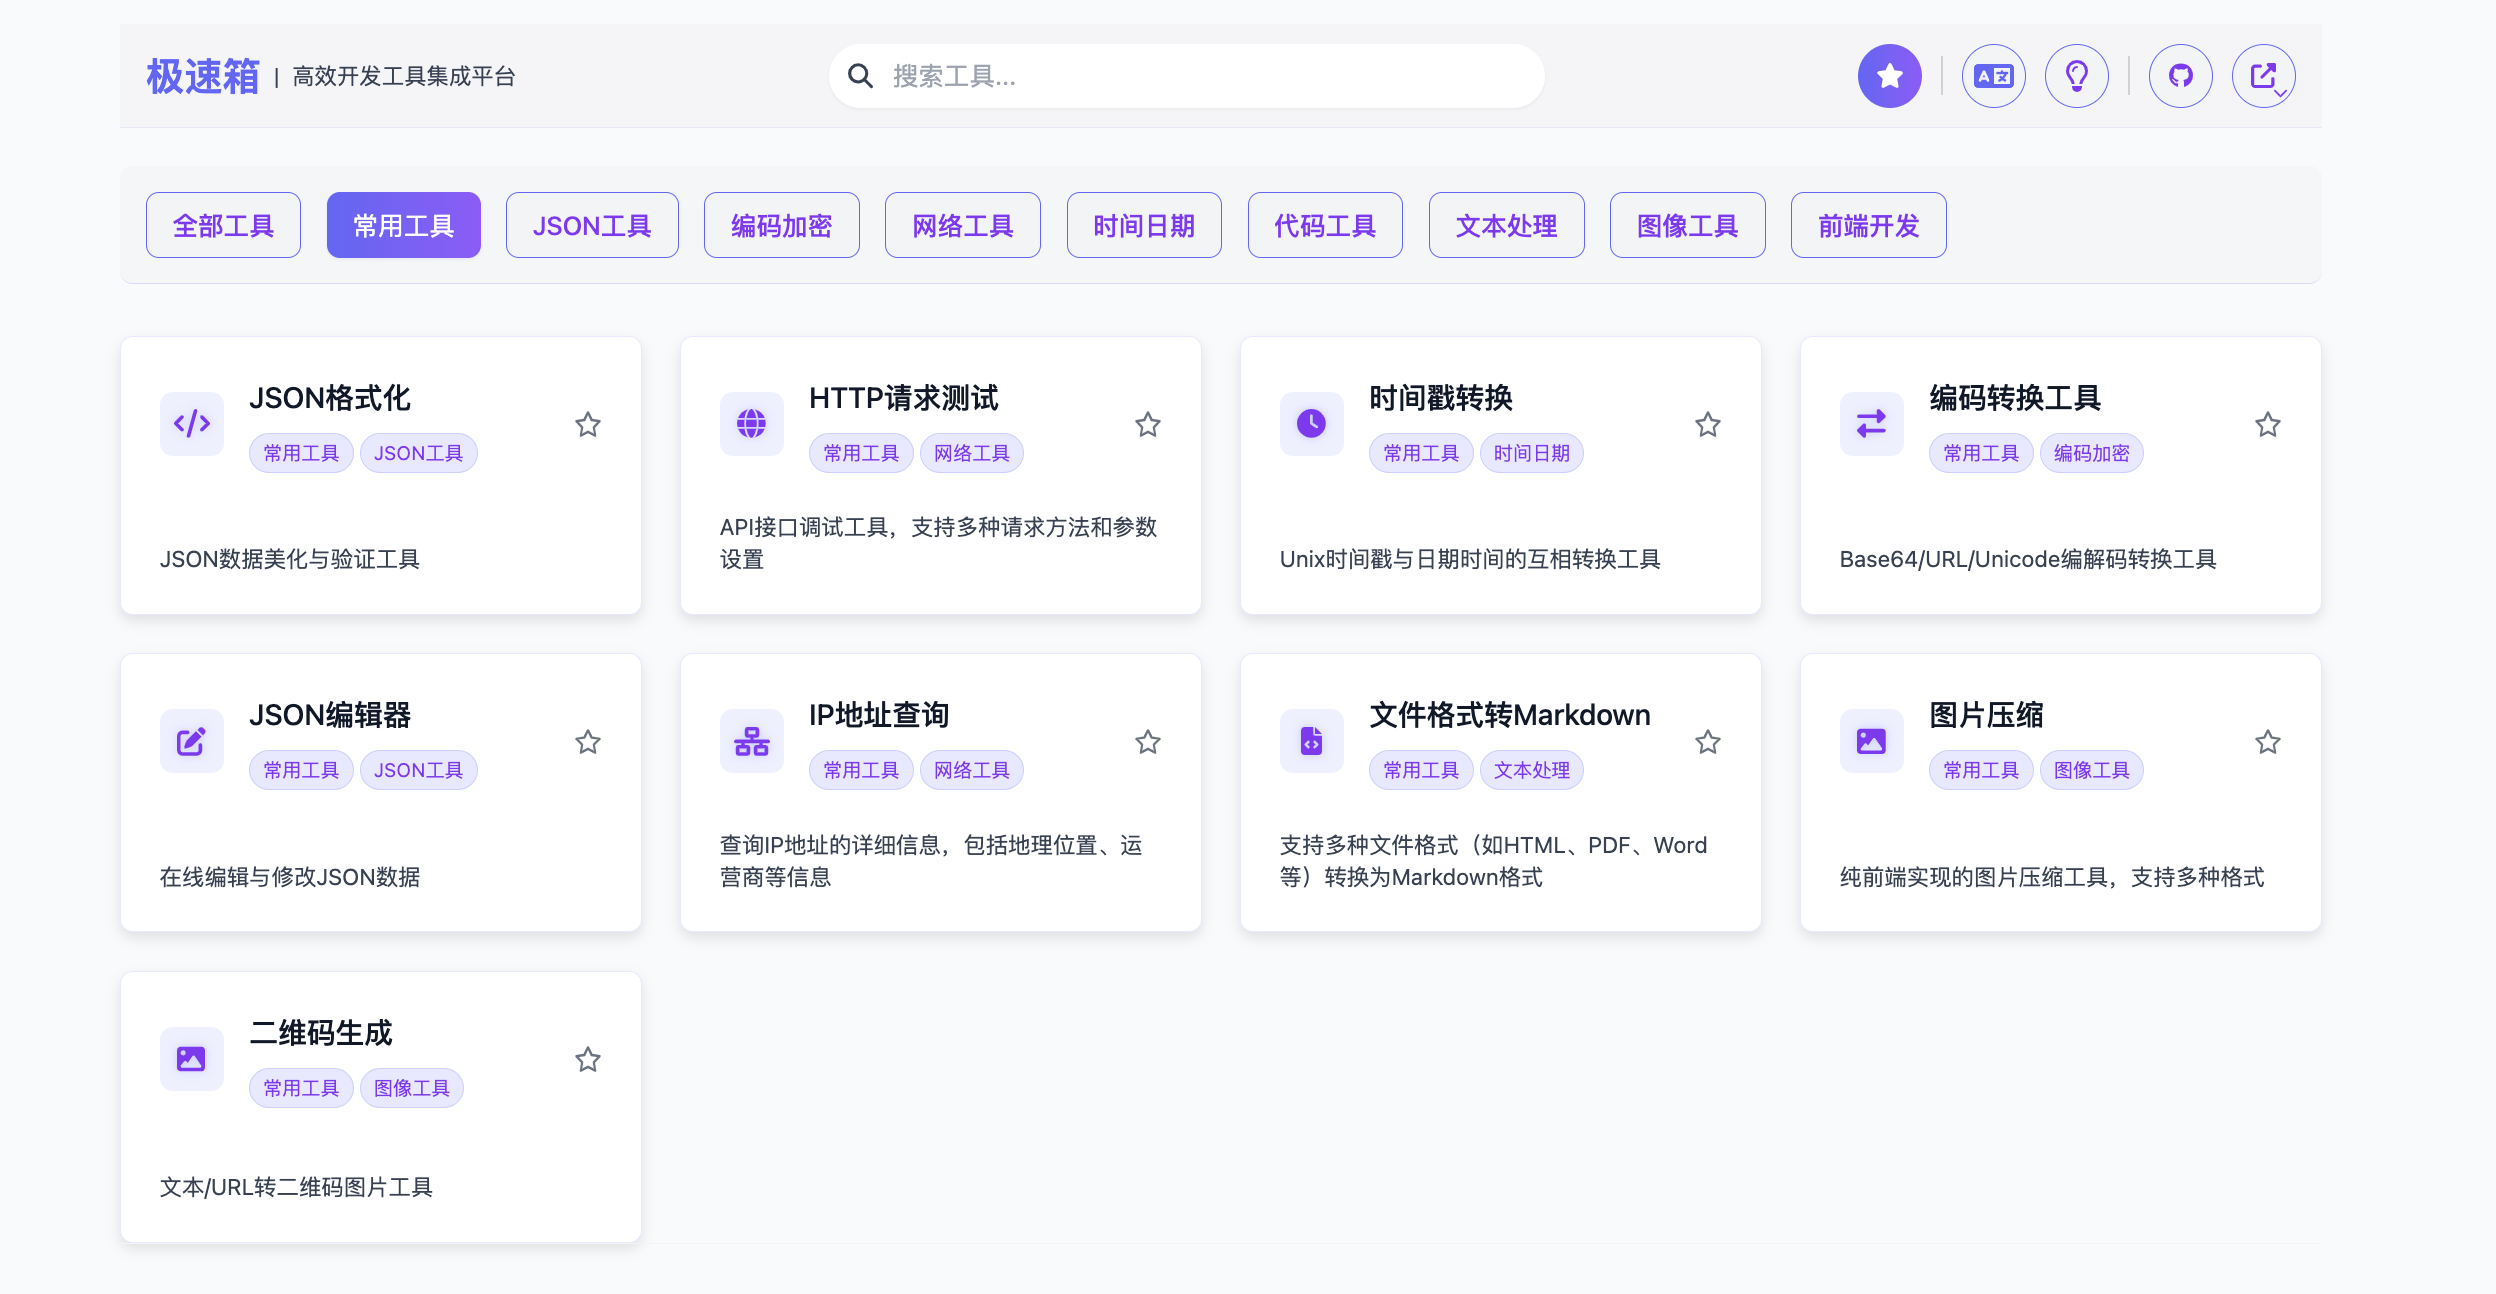Click the 网络工具 tag on IP地址查询 card

pos(971,770)
